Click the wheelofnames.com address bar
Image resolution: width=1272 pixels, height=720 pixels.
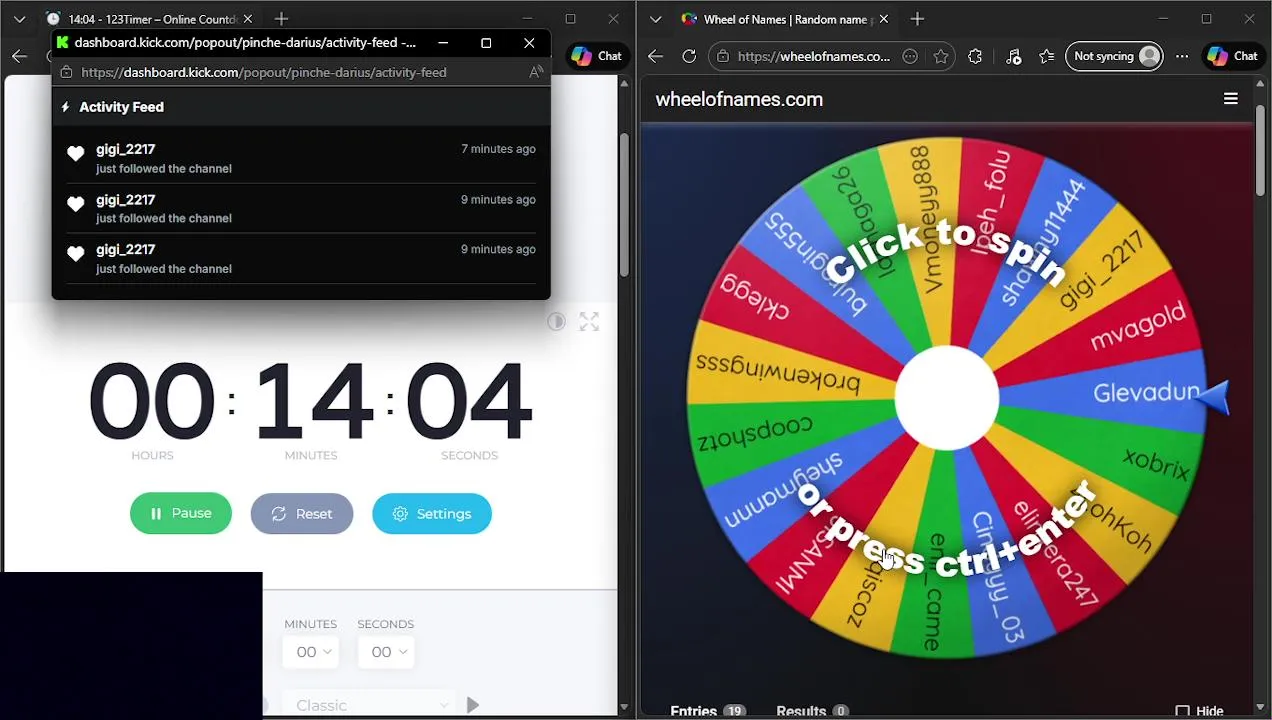pos(813,56)
